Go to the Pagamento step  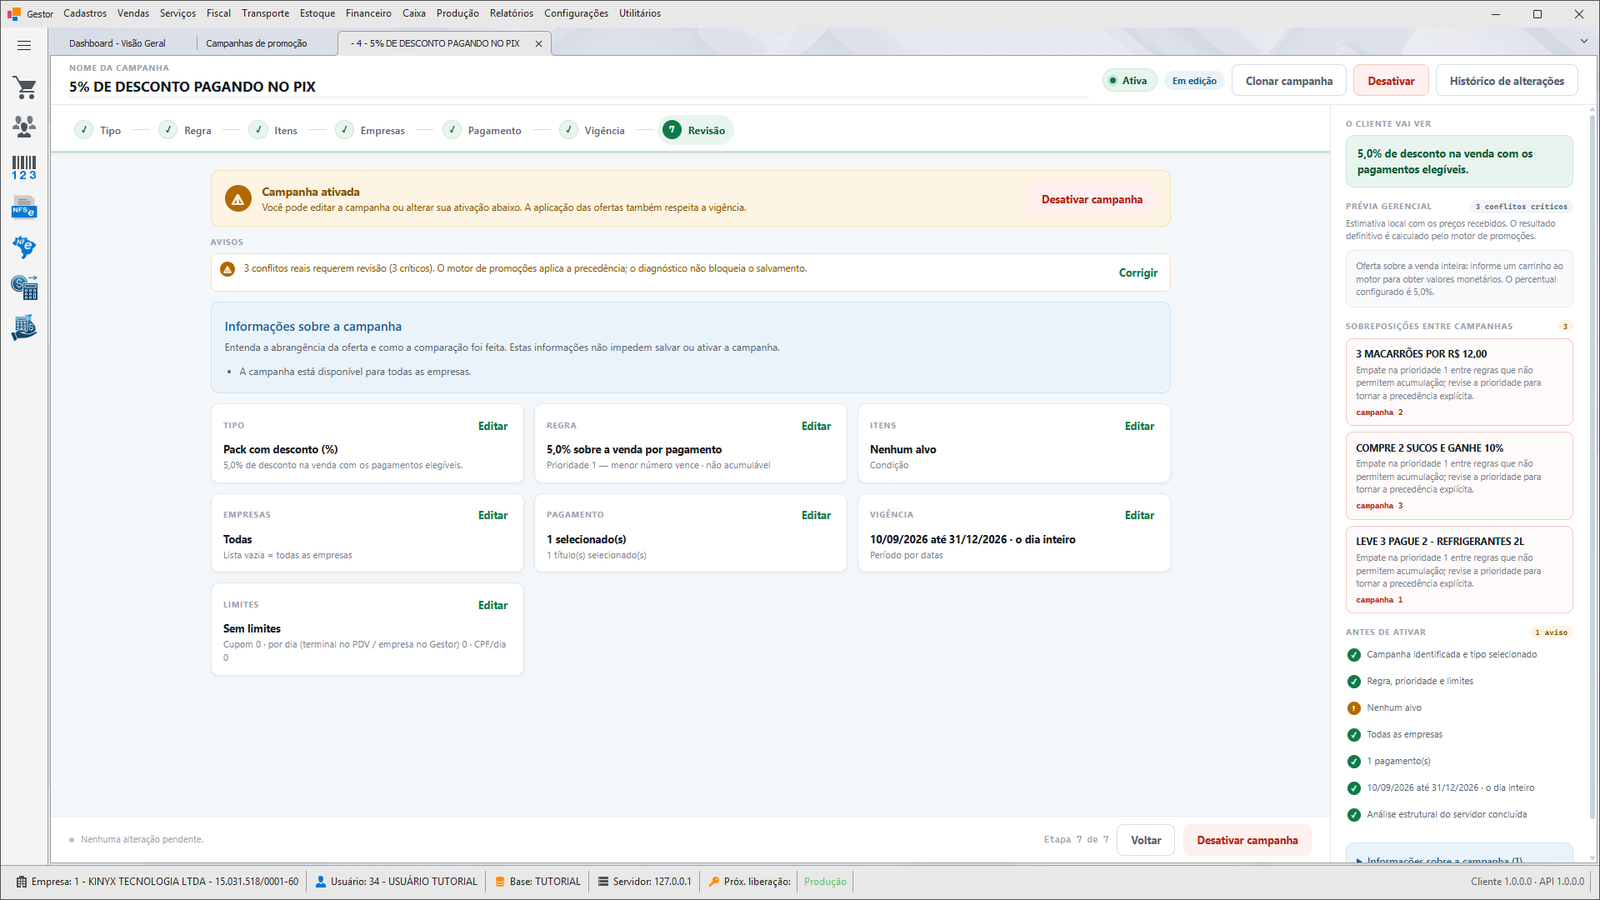click(482, 131)
